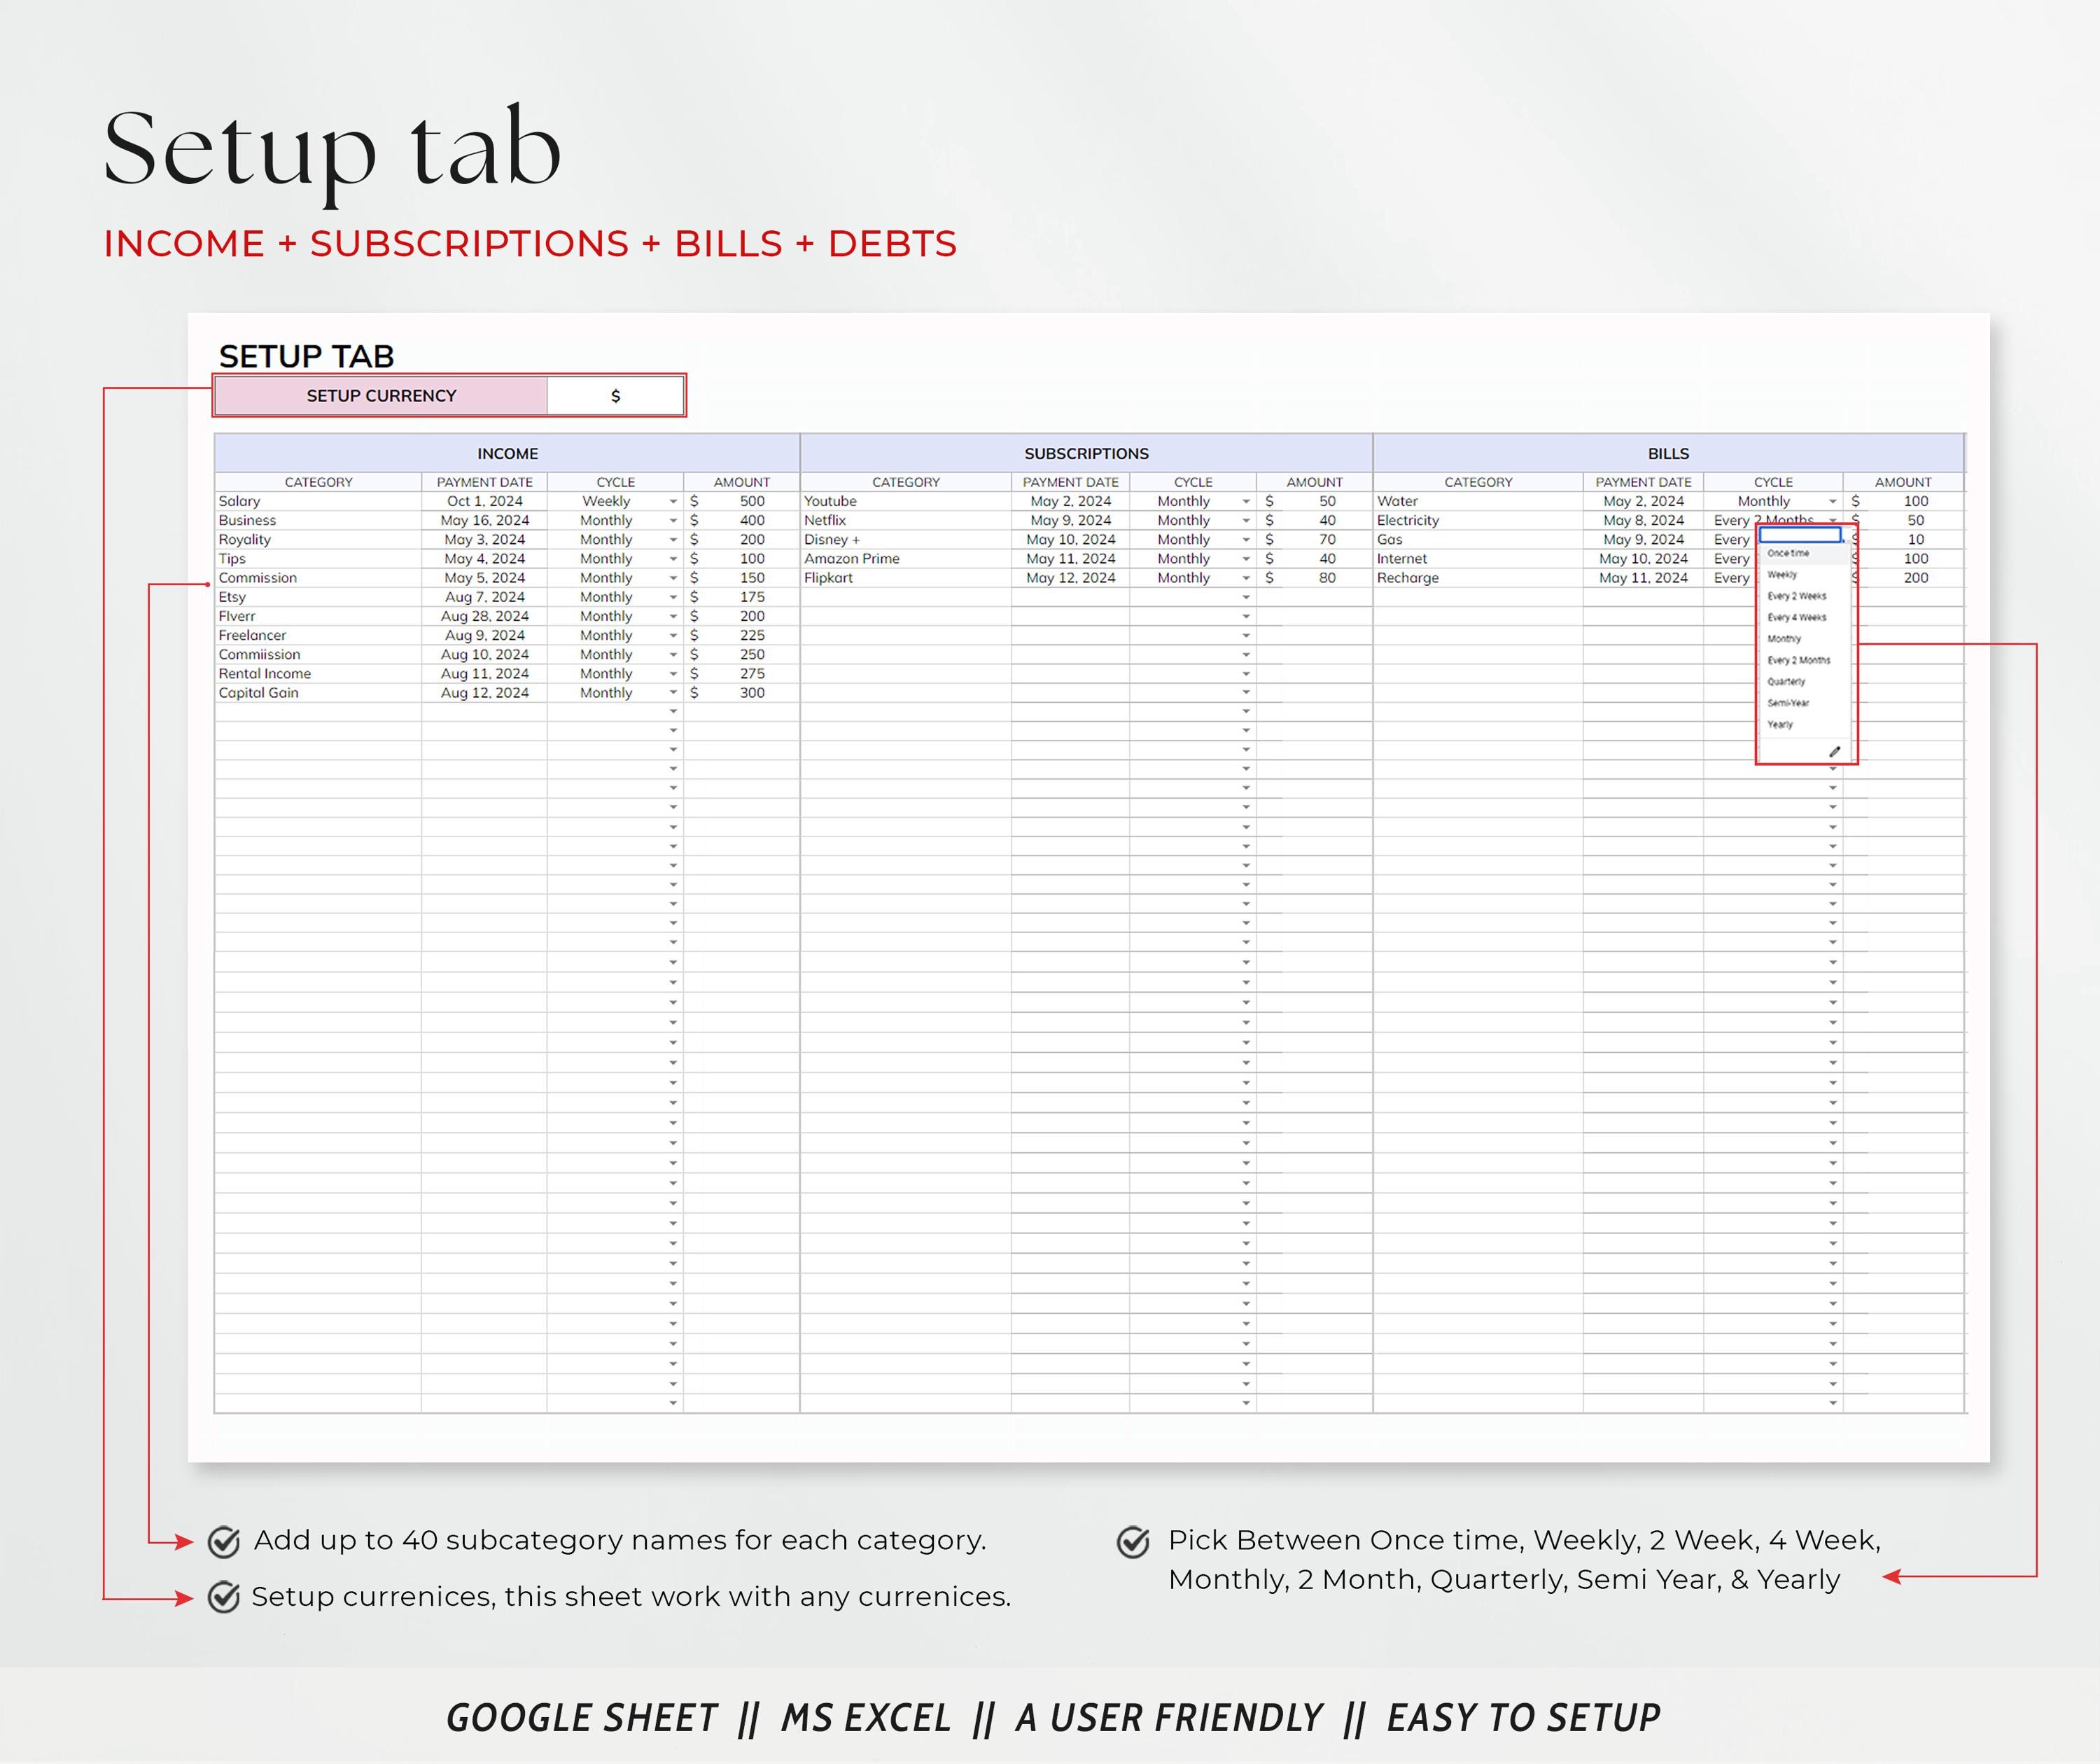
Task: Open the Flipkart cycle dropdown arrow
Action: [1246, 578]
